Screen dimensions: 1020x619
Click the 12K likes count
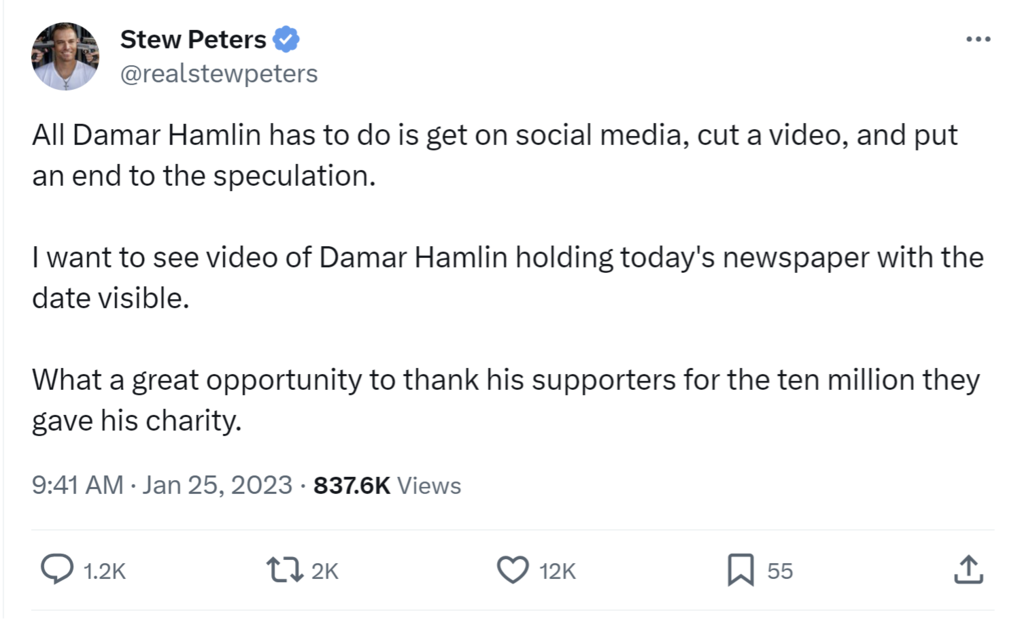tap(557, 571)
